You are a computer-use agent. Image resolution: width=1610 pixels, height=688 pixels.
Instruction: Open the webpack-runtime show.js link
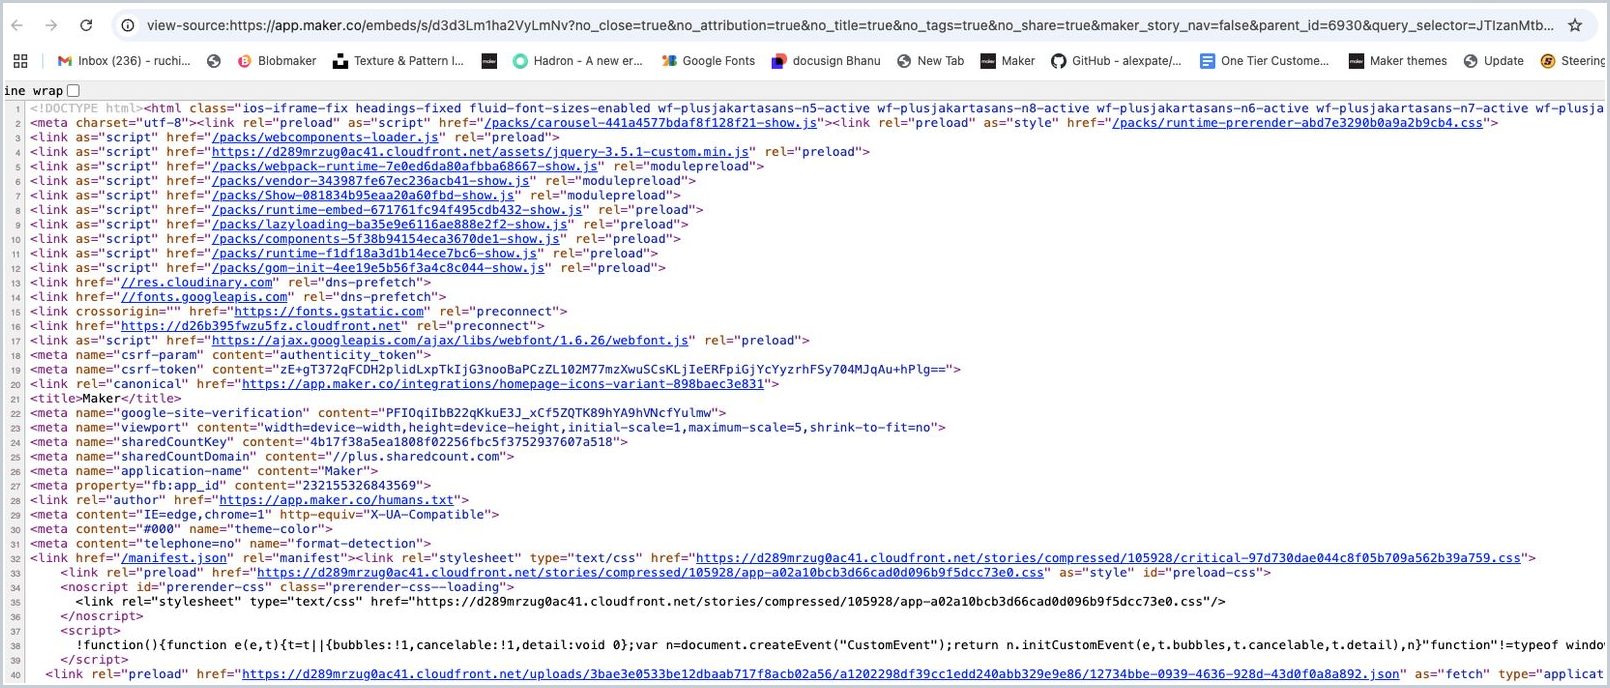(x=405, y=166)
